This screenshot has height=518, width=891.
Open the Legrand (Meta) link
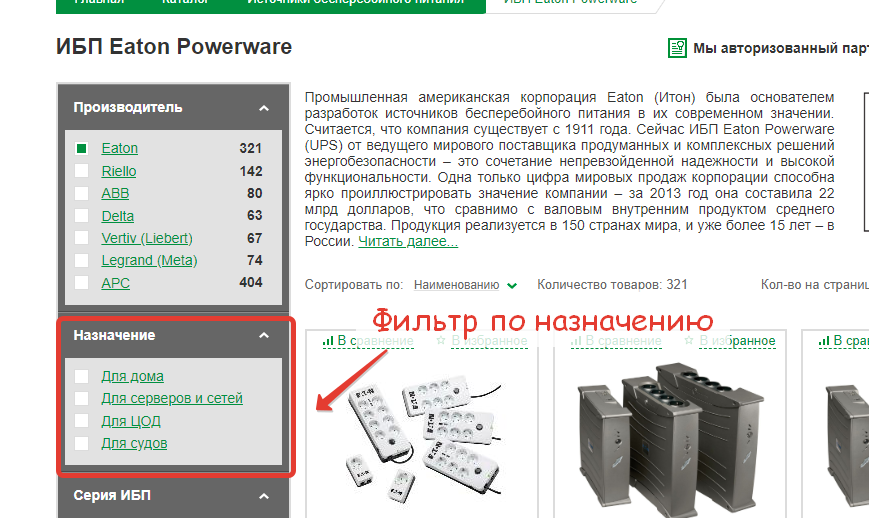(149, 260)
